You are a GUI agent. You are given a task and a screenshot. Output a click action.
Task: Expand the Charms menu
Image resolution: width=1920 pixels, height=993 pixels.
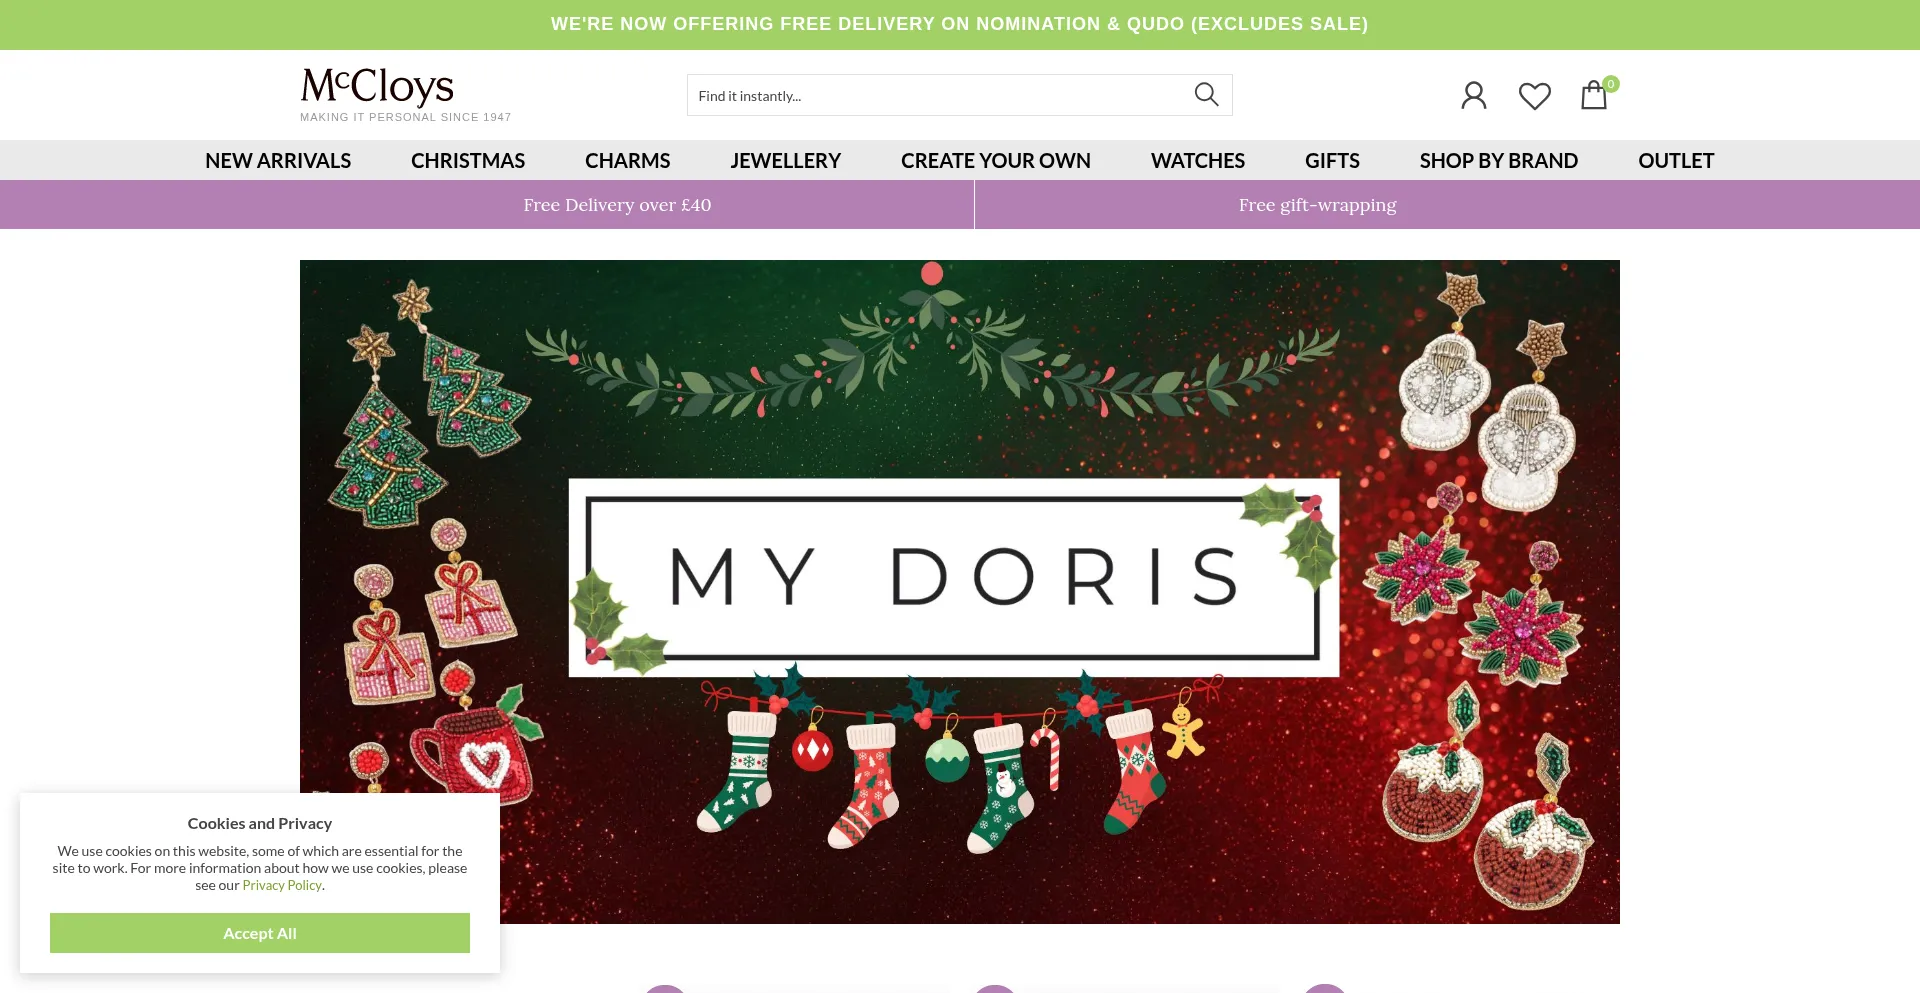pyautogui.click(x=628, y=160)
